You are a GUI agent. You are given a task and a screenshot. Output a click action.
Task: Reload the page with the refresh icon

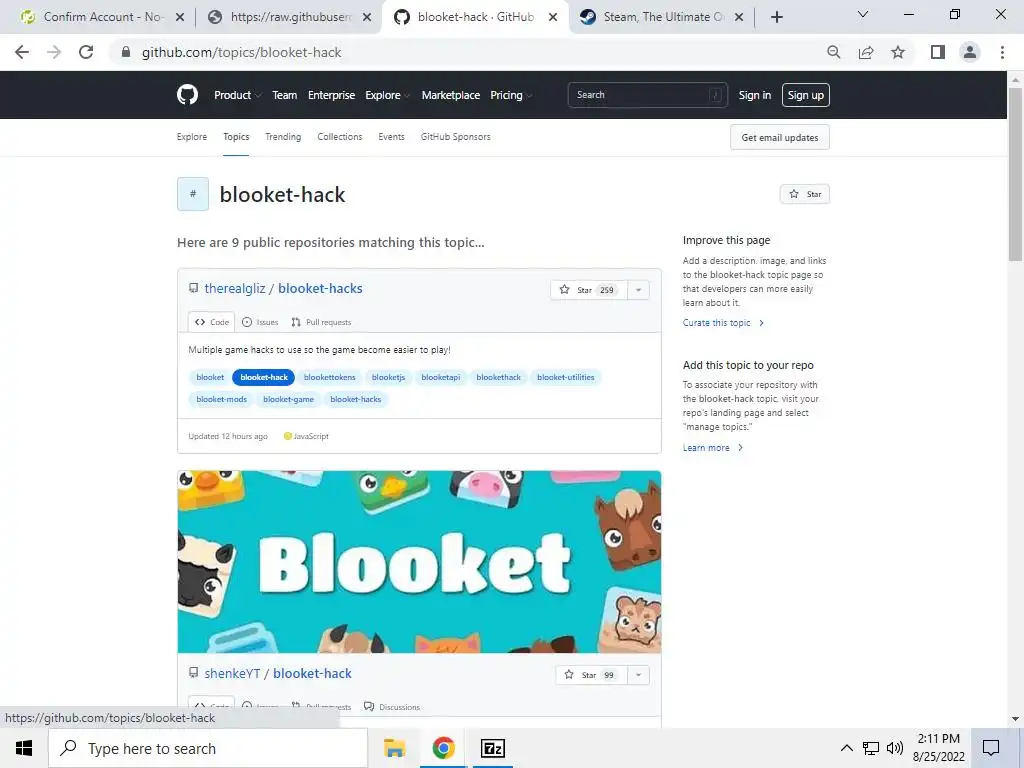tap(86, 52)
